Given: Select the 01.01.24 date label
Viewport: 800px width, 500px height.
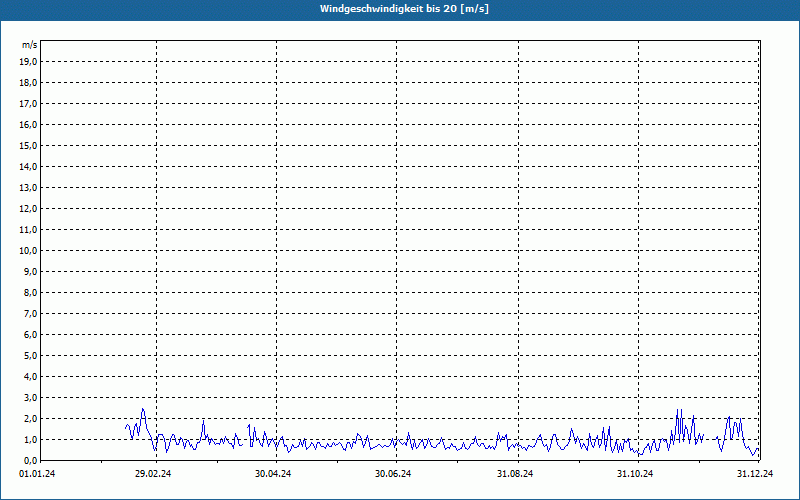Looking at the screenshot, I should 37,474.
